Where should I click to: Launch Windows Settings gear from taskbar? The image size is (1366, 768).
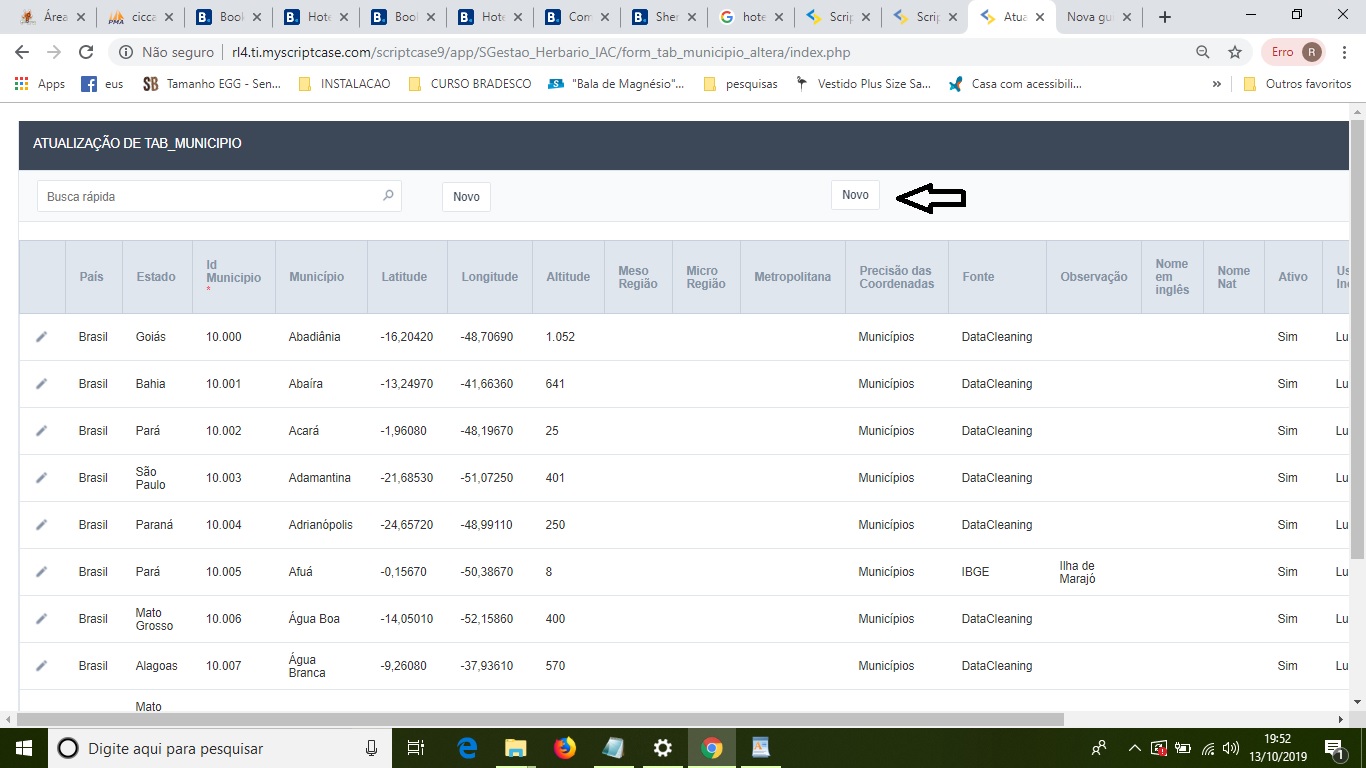pos(662,748)
